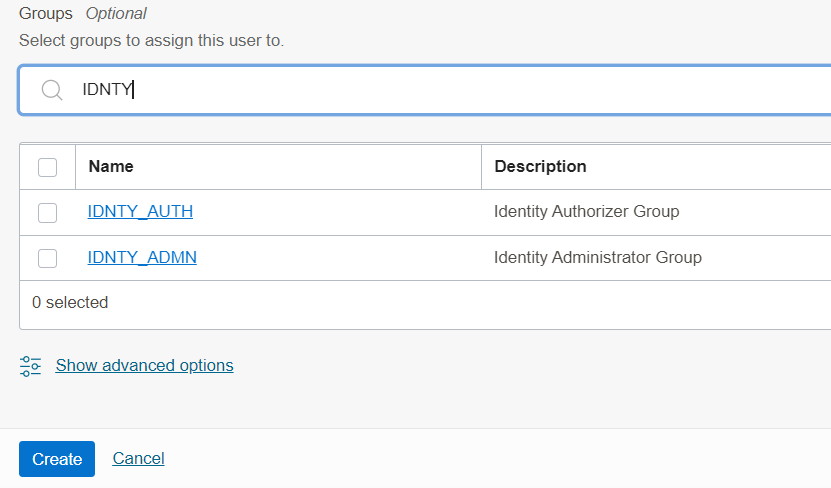
Task: Click the Groups section label
Action: [x=47, y=14]
